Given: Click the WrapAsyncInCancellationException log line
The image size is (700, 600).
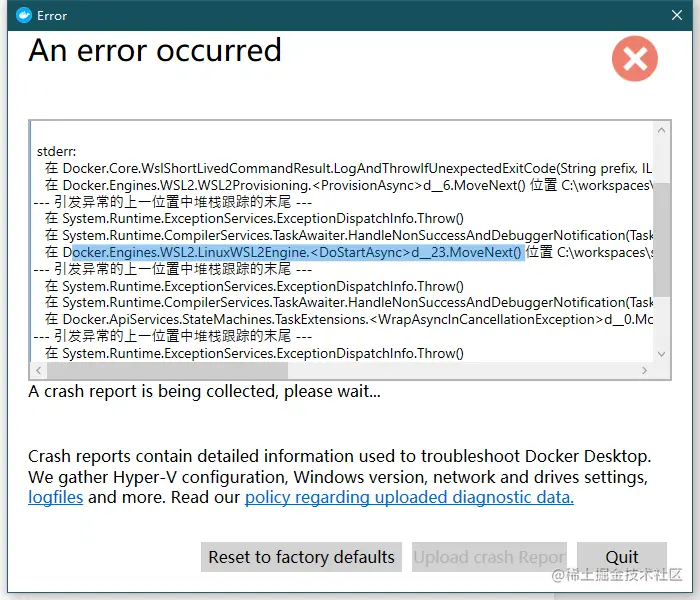Looking at the screenshot, I should point(348,319).
